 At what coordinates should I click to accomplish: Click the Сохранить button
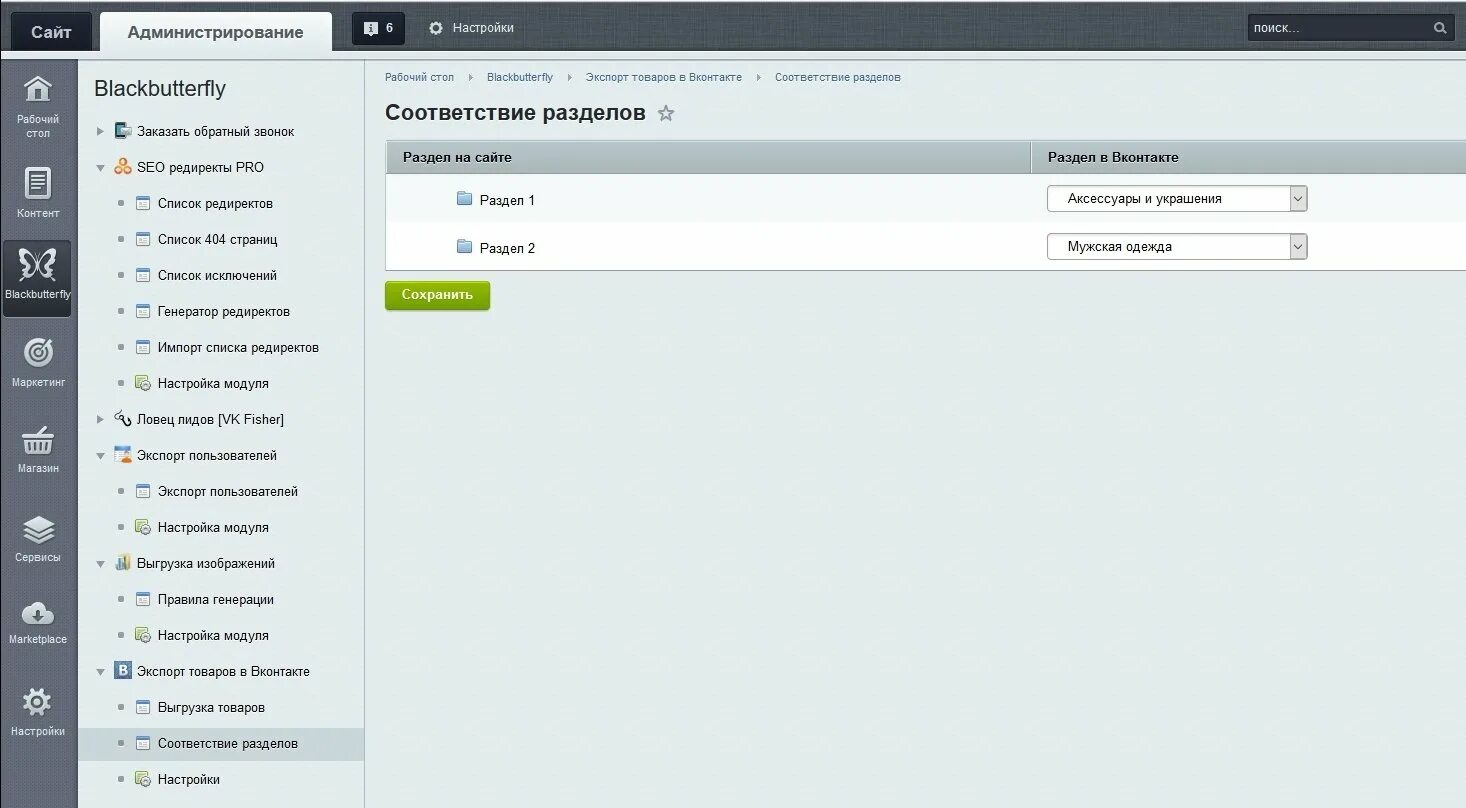tap(437, 295)
